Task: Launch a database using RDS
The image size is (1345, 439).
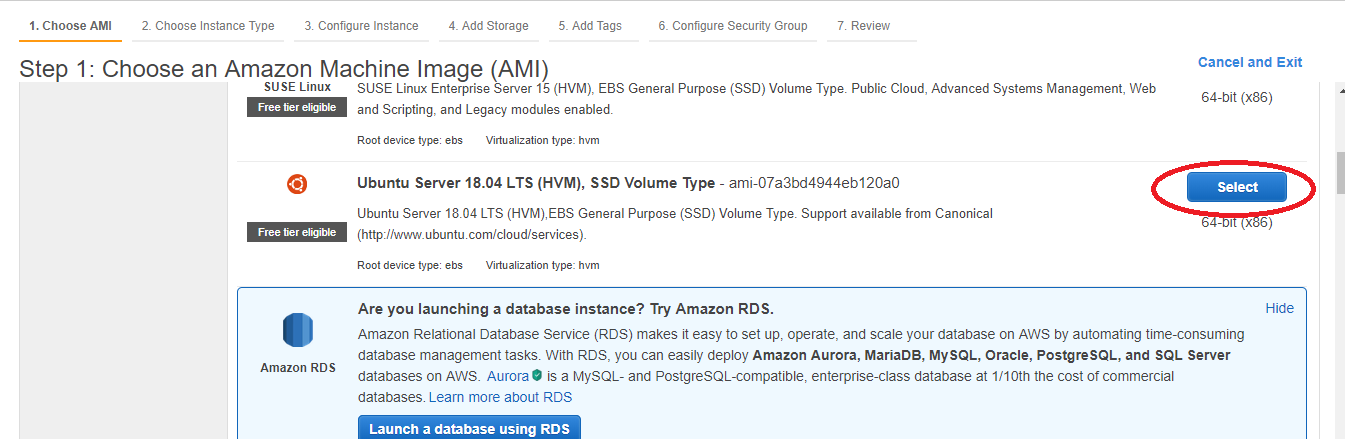Action: click(469, 429)
